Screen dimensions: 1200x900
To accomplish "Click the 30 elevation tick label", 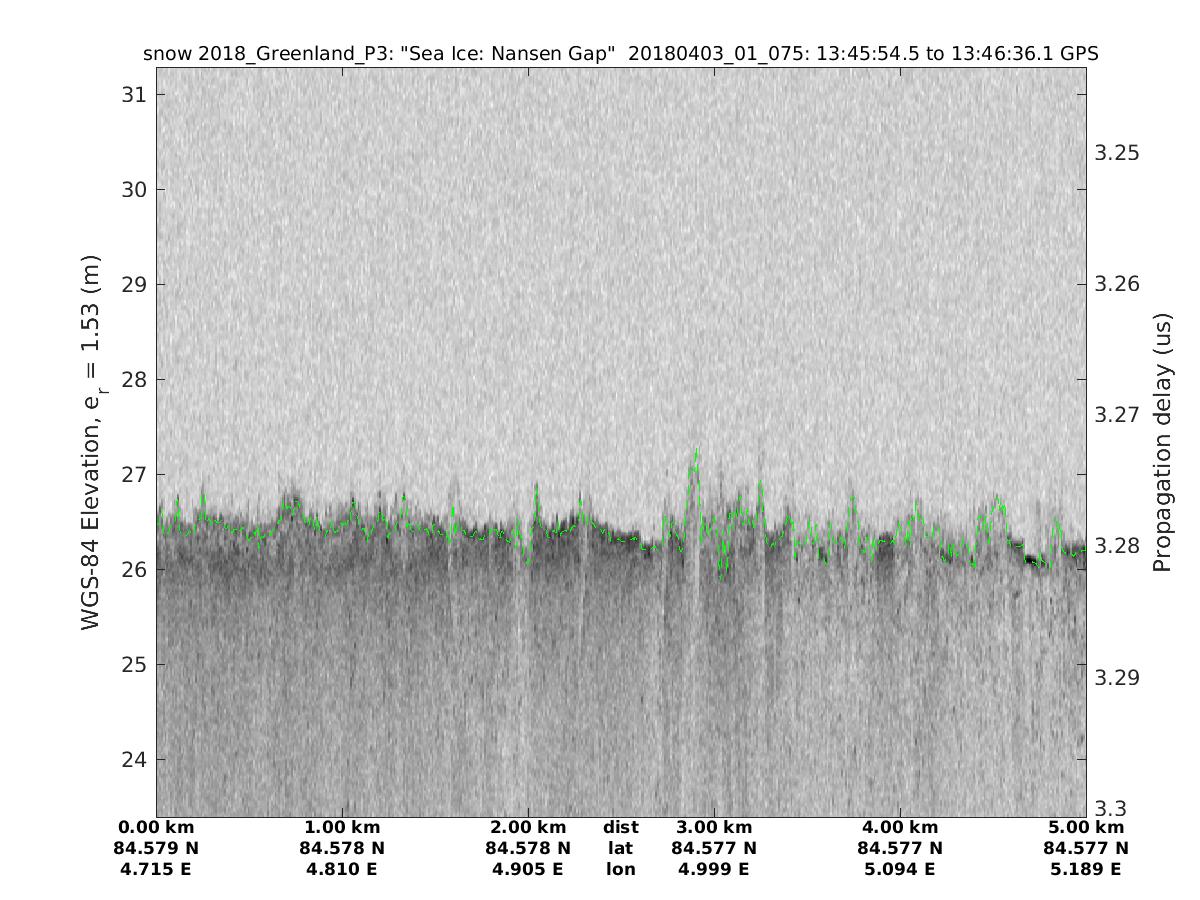I will tap(133, 190).
